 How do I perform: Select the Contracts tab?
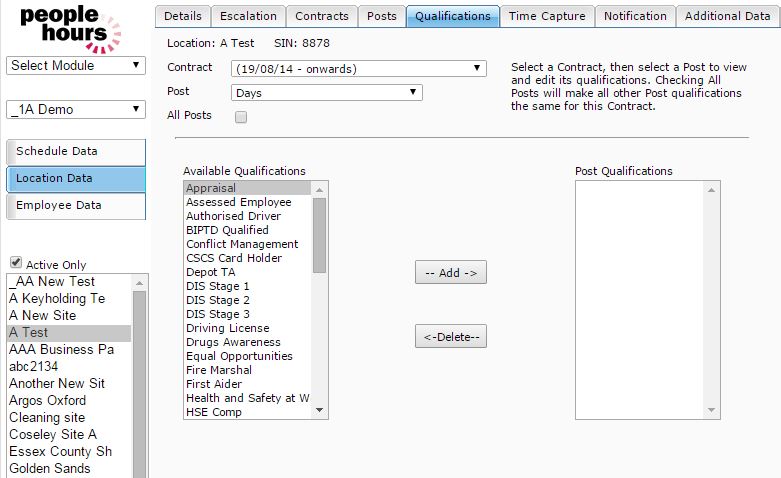pos(322,16)
